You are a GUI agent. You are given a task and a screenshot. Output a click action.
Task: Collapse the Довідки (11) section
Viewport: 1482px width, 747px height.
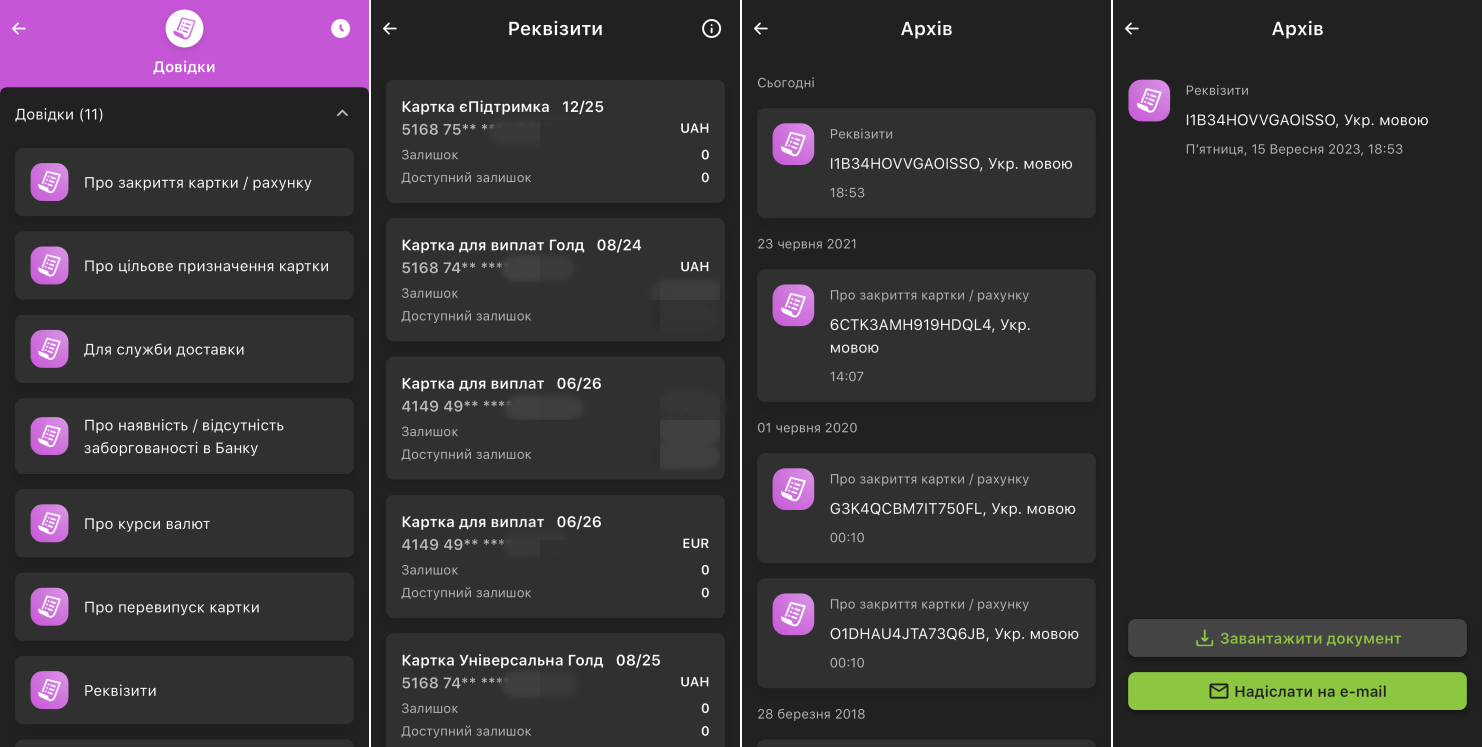[342, 114]
